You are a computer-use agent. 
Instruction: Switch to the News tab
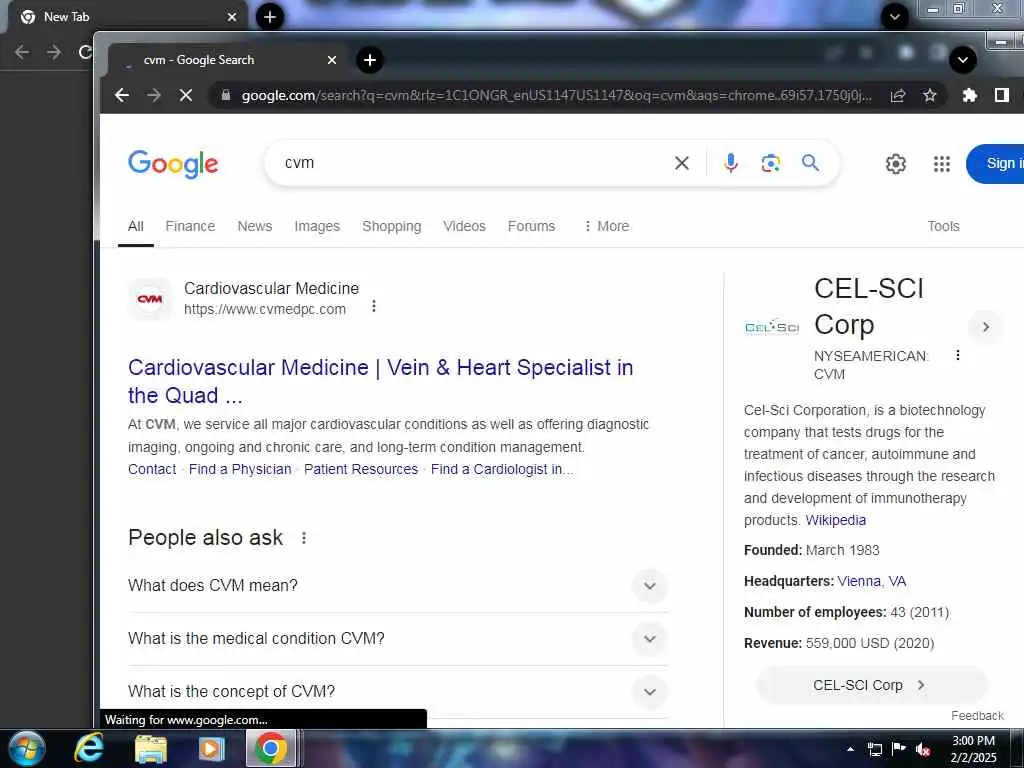click(255, 226)
